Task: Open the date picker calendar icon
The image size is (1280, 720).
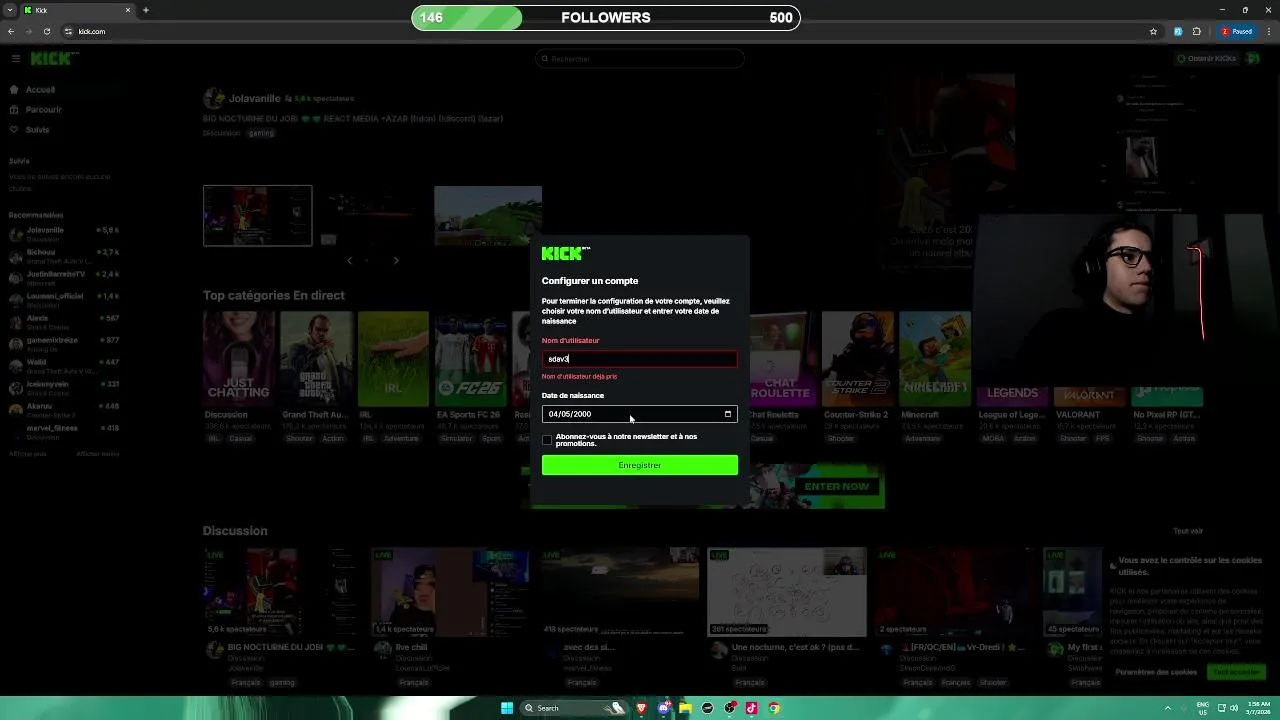Action: pyautogui.click(x=727, y=414)
